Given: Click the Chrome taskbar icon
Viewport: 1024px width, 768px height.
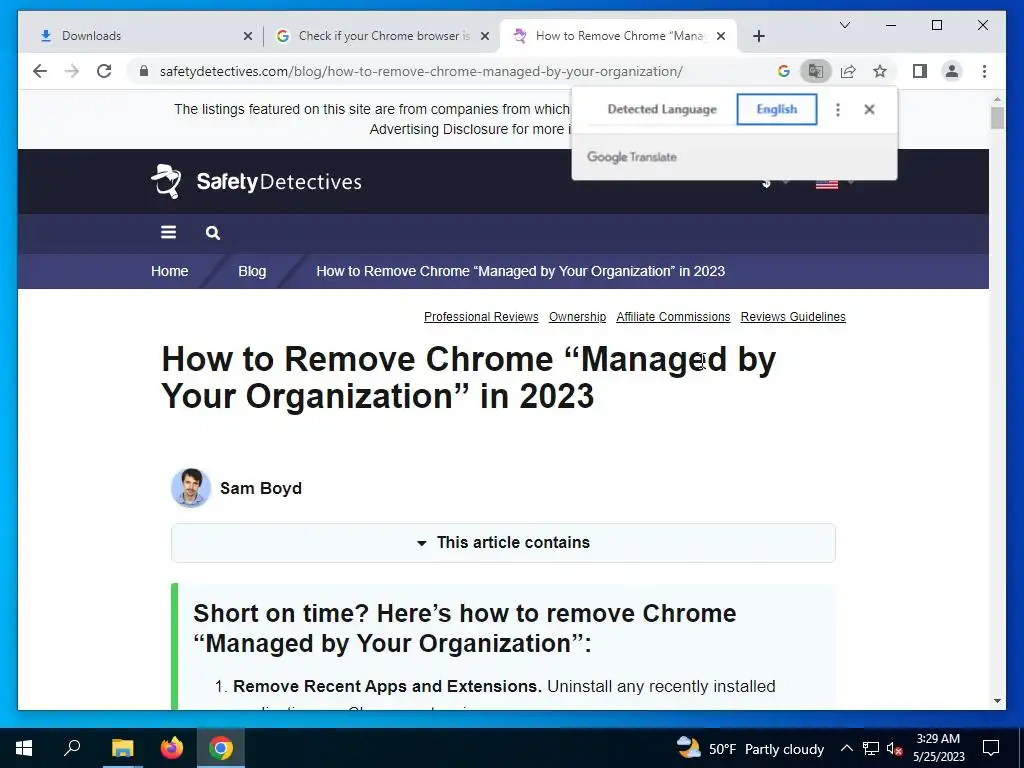Looking at the screenshot, I should point(221,748).
